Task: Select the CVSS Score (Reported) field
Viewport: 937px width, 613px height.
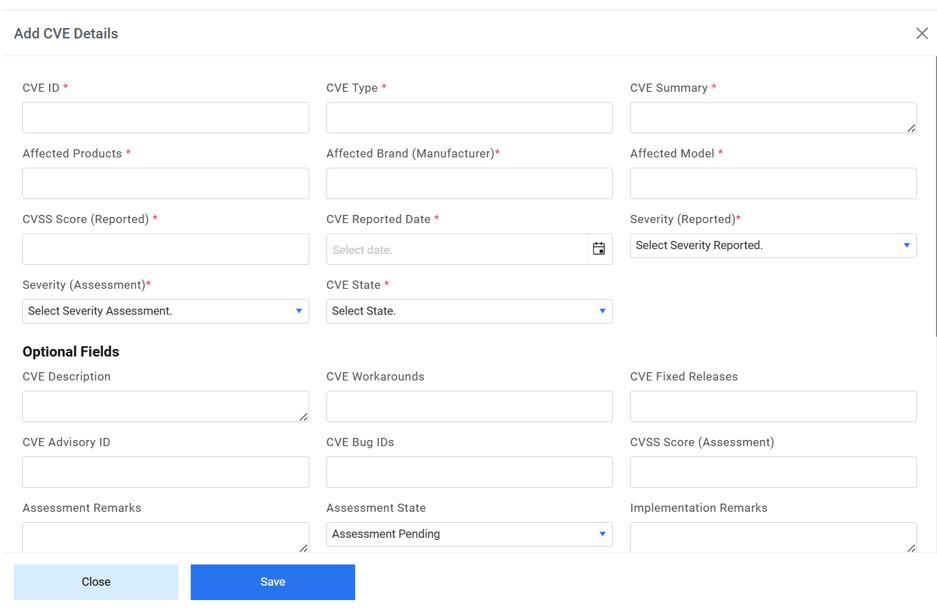Action: coord(165,249)
